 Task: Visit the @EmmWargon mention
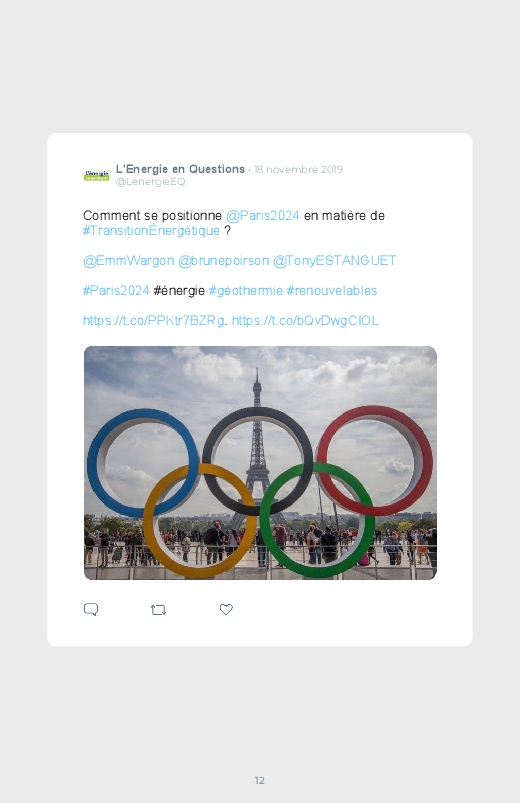click(129, 261)
